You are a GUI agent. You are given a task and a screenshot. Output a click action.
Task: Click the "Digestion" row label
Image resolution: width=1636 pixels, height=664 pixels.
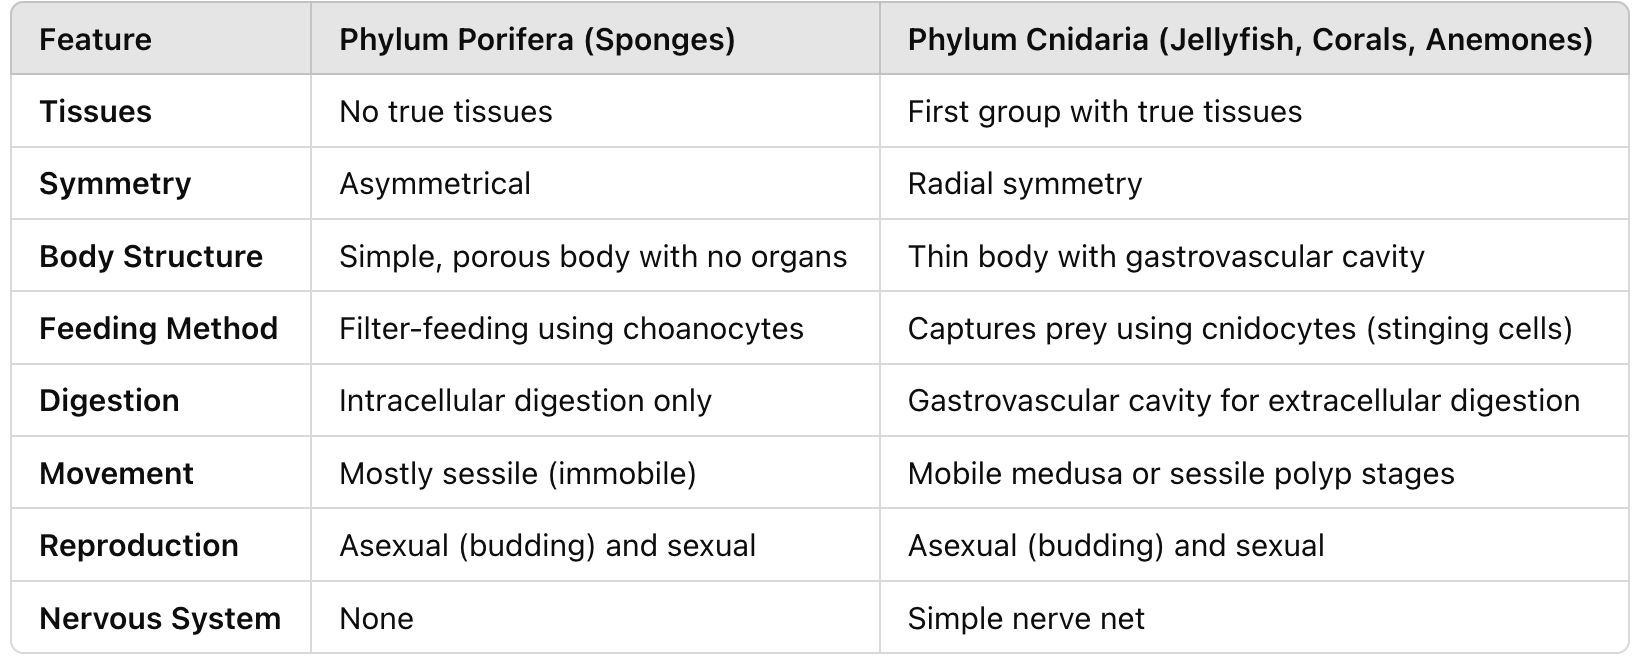(x=109, y=401)
